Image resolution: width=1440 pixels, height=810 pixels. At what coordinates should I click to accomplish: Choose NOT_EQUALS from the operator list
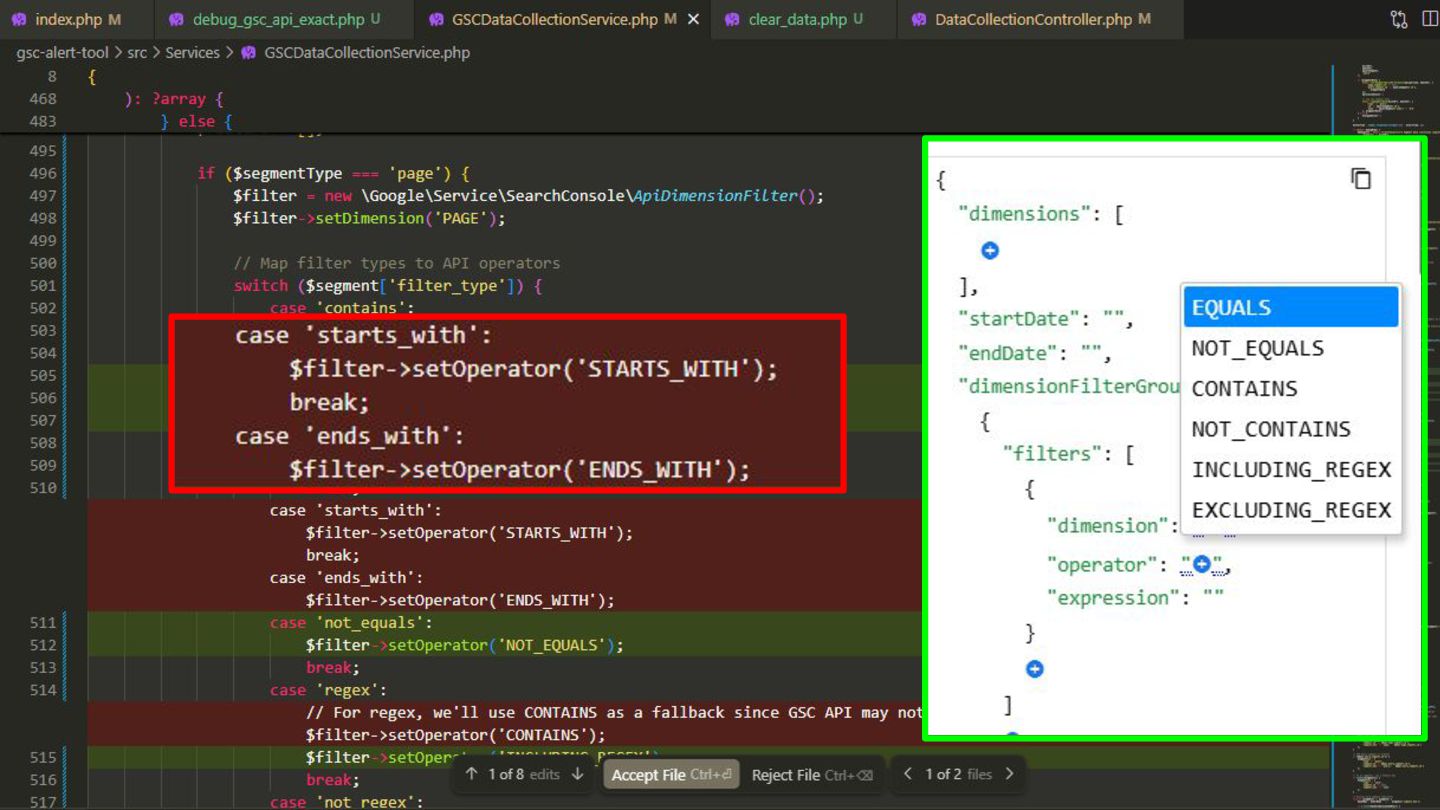(x=1291, y=348)
